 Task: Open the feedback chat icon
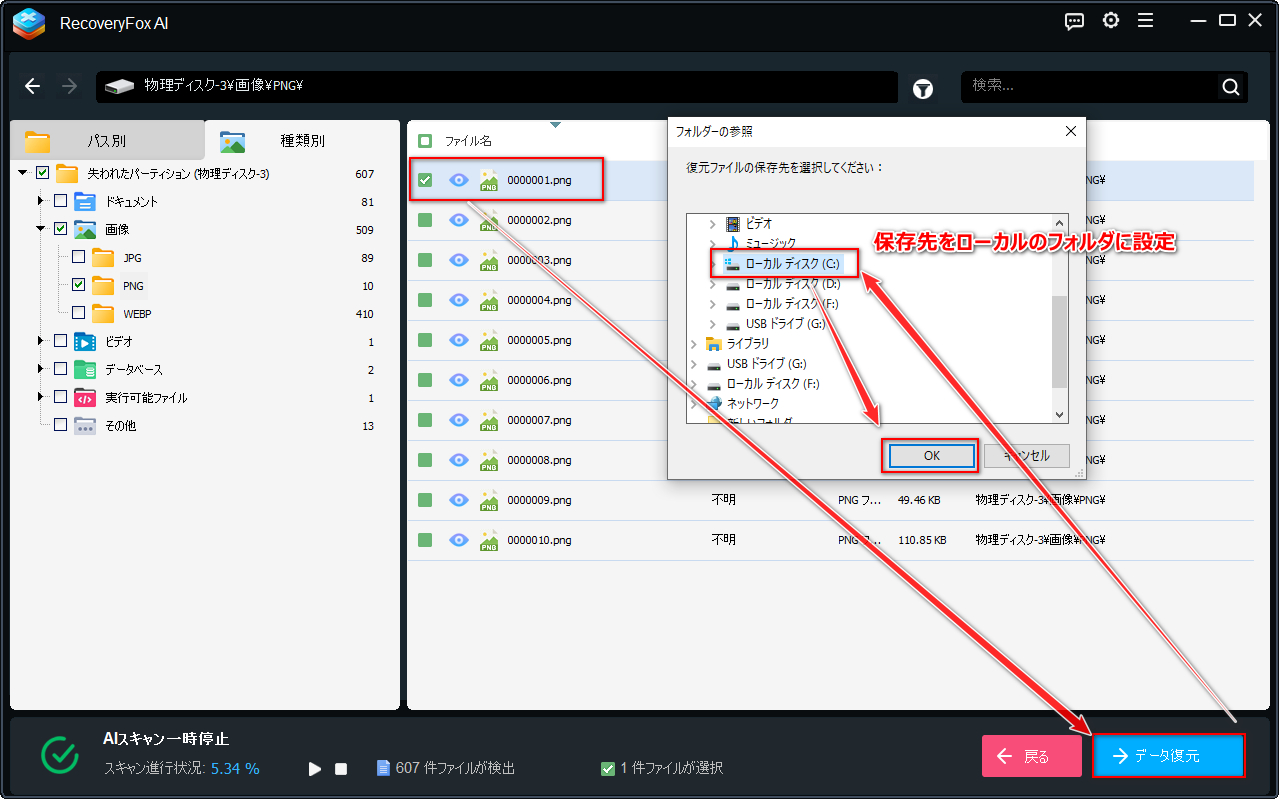[1075, 21]
